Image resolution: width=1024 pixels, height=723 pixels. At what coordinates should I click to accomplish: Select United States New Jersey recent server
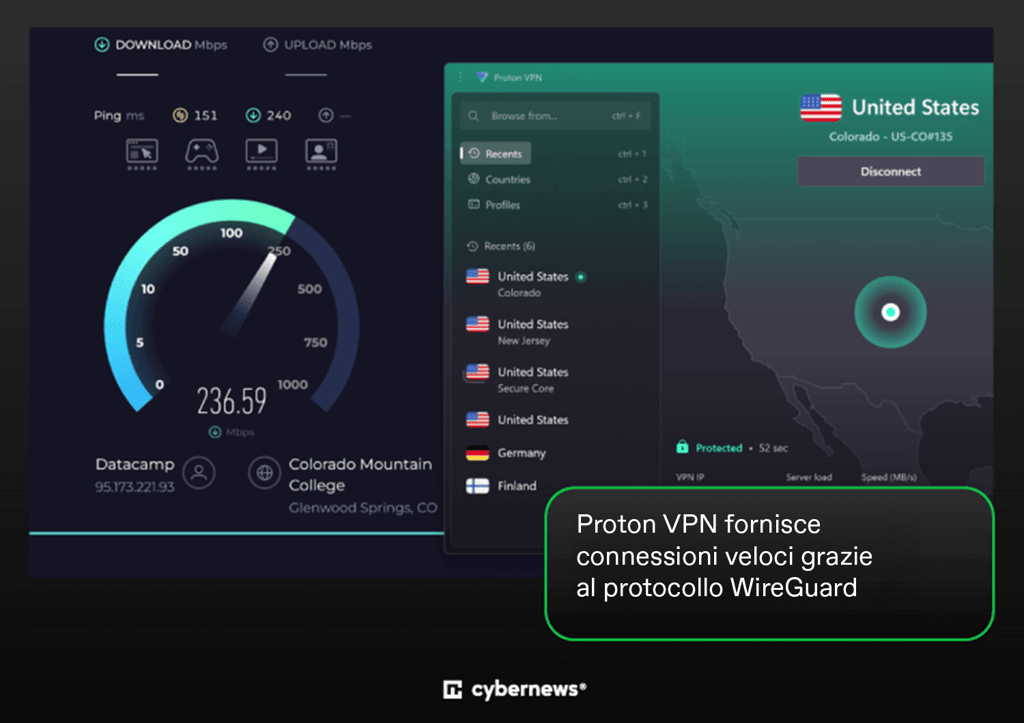click(517, 331)
